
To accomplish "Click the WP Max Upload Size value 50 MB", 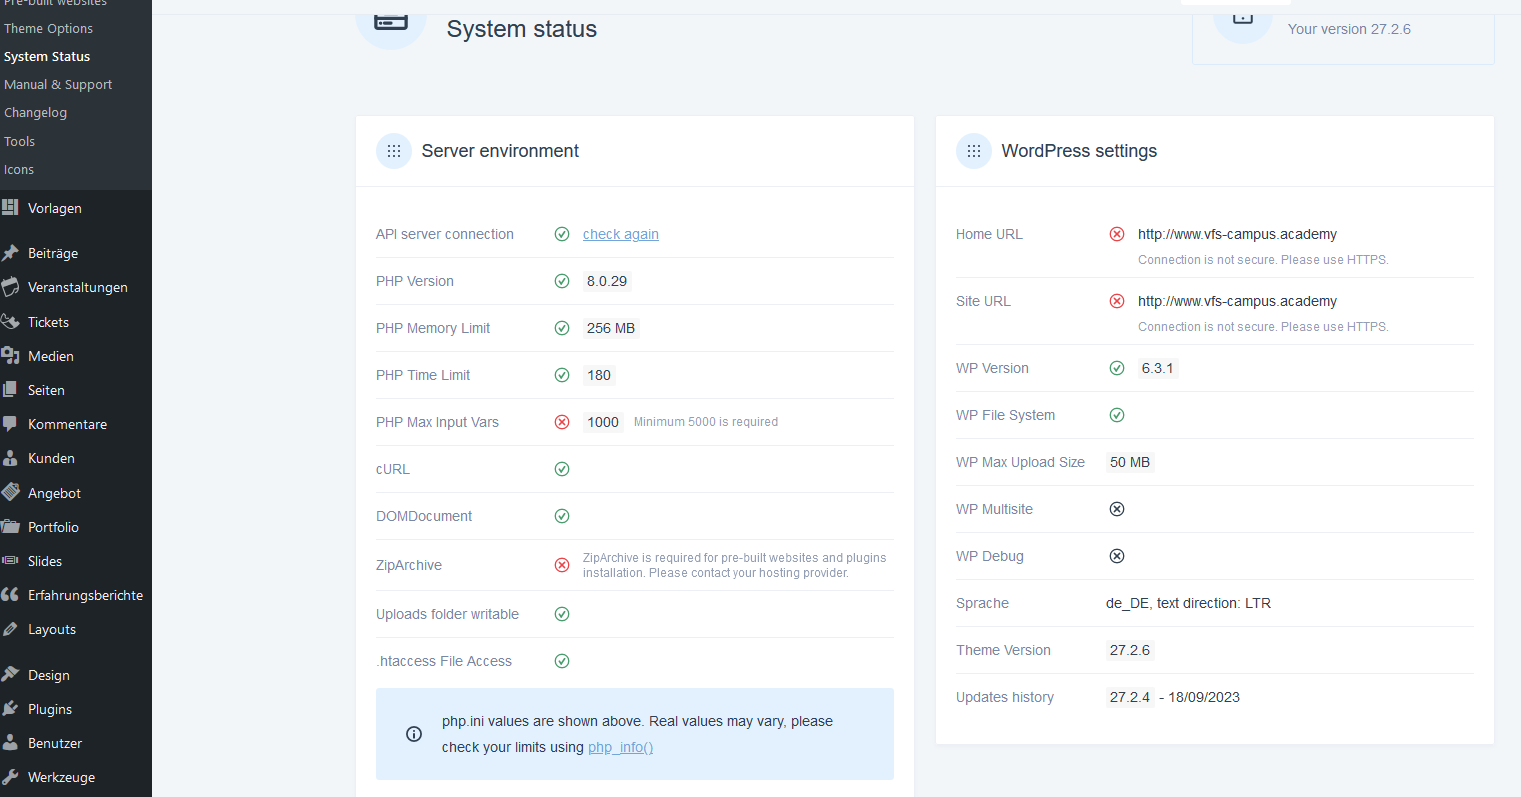I will point(1130,462).
